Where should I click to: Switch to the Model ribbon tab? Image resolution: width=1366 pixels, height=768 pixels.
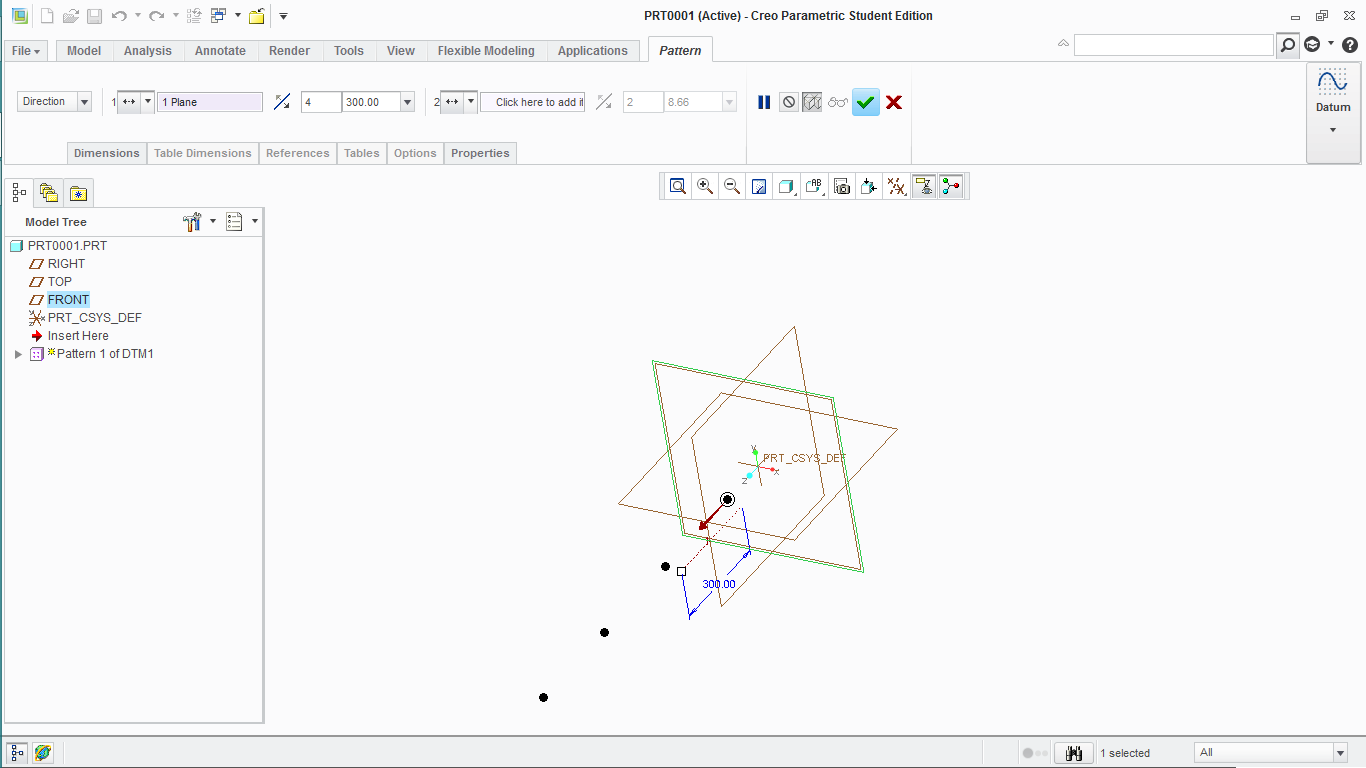[x=84, y=51]
